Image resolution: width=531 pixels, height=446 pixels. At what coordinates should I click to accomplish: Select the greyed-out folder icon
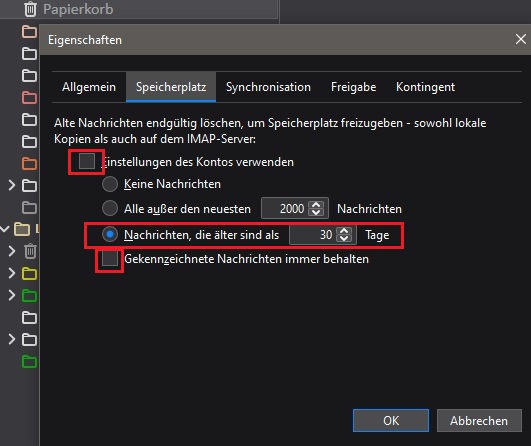(29, 208)
